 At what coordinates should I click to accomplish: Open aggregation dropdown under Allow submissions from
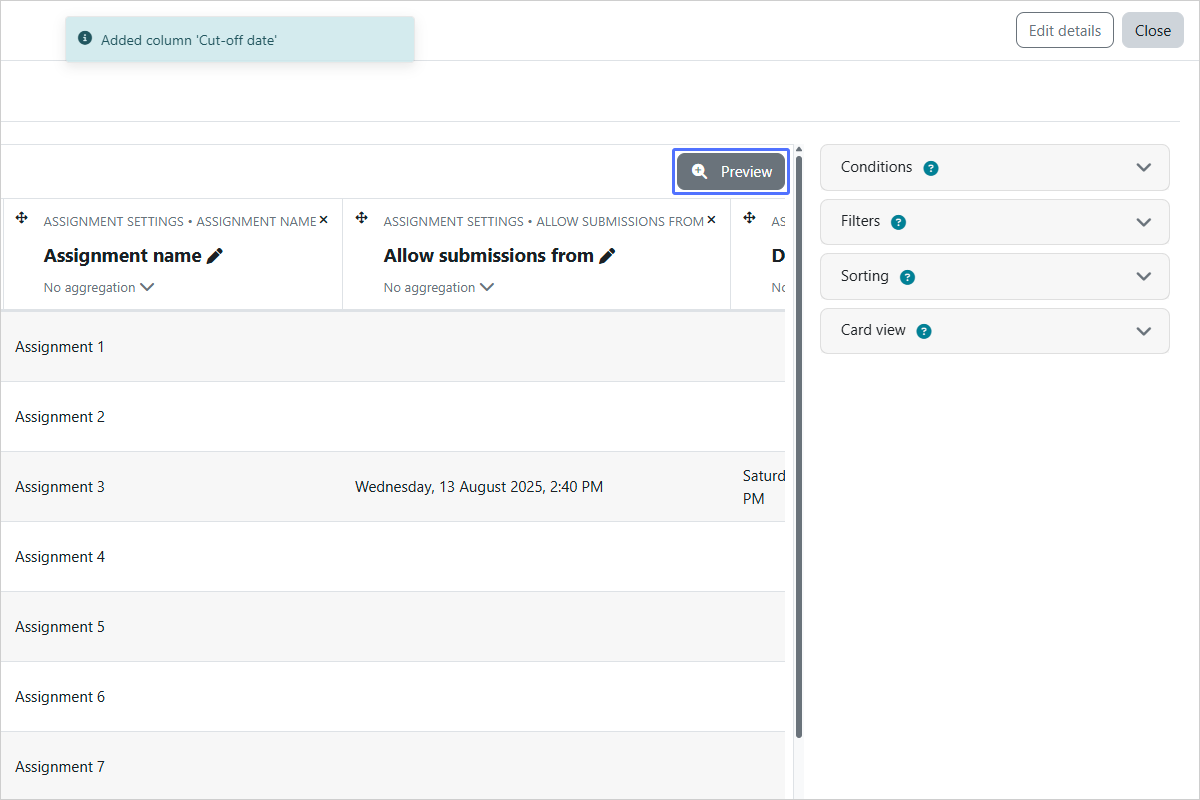pyautogui.click(x=439, y=287)
